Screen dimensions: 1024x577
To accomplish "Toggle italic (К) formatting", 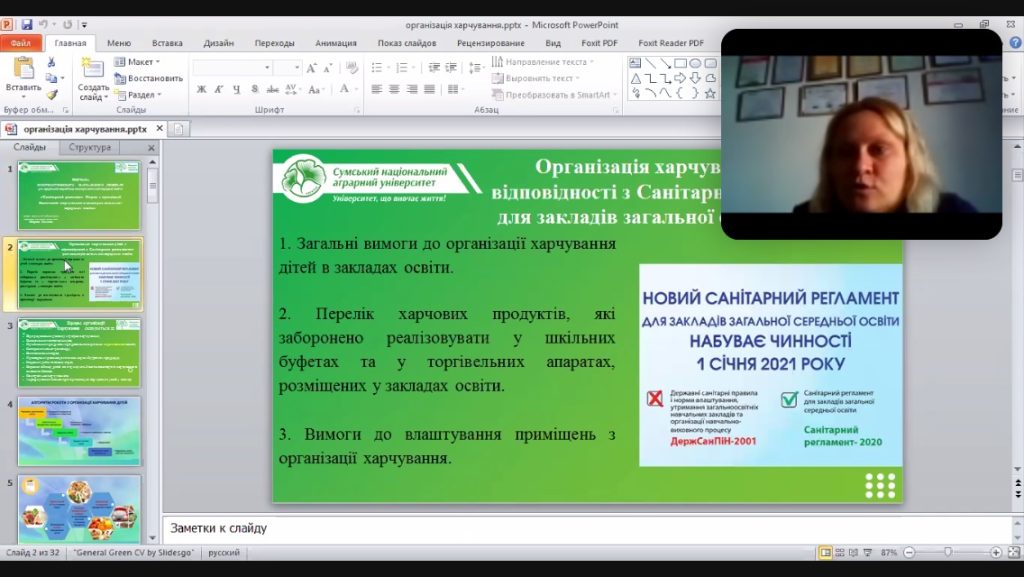I will 216,89.
